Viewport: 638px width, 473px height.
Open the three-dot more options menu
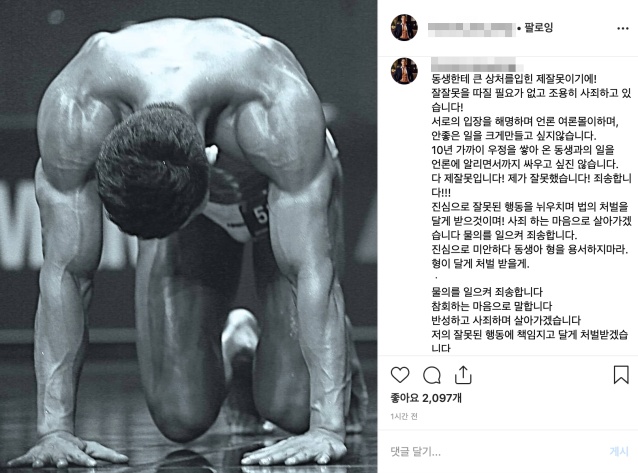[x=623, y=28]
